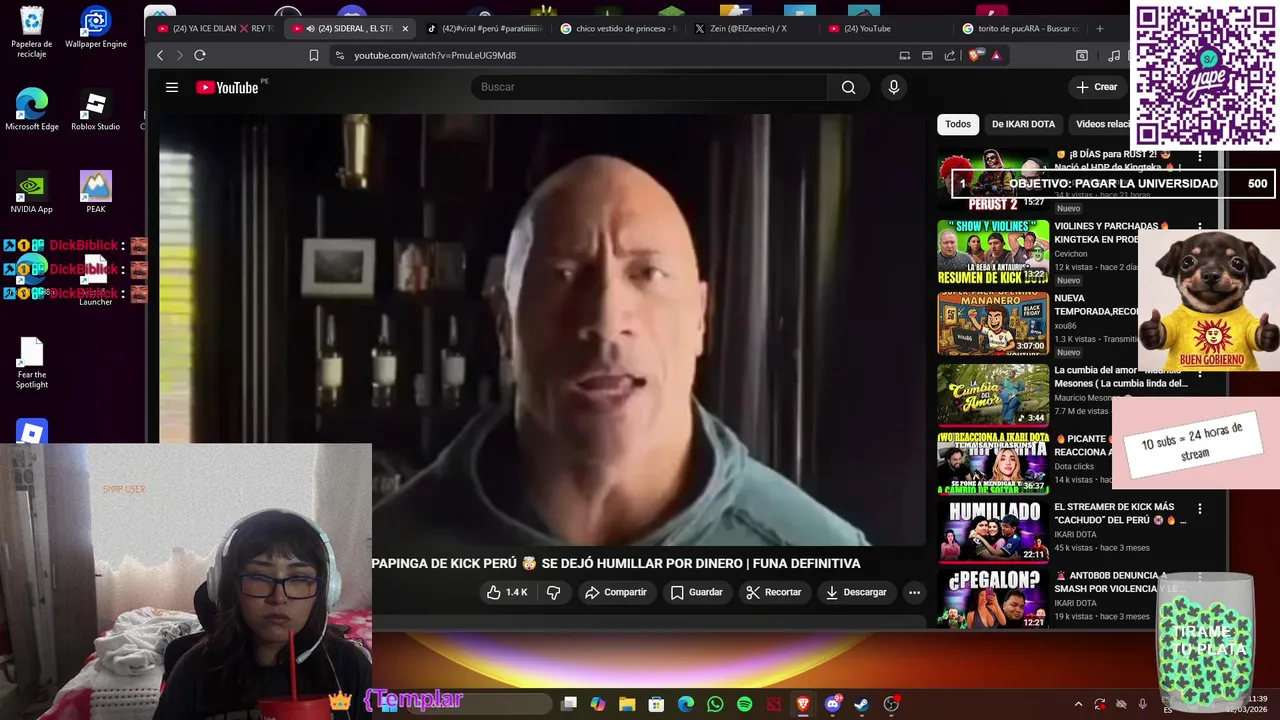1280x720 pixels.
Task: Open Discord from the taskbar
Action: click(832, 704)
